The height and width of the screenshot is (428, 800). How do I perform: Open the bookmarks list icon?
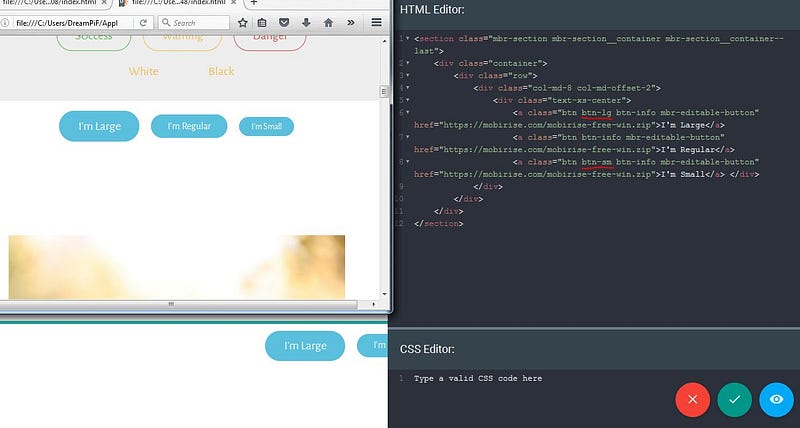coord(262,23)
